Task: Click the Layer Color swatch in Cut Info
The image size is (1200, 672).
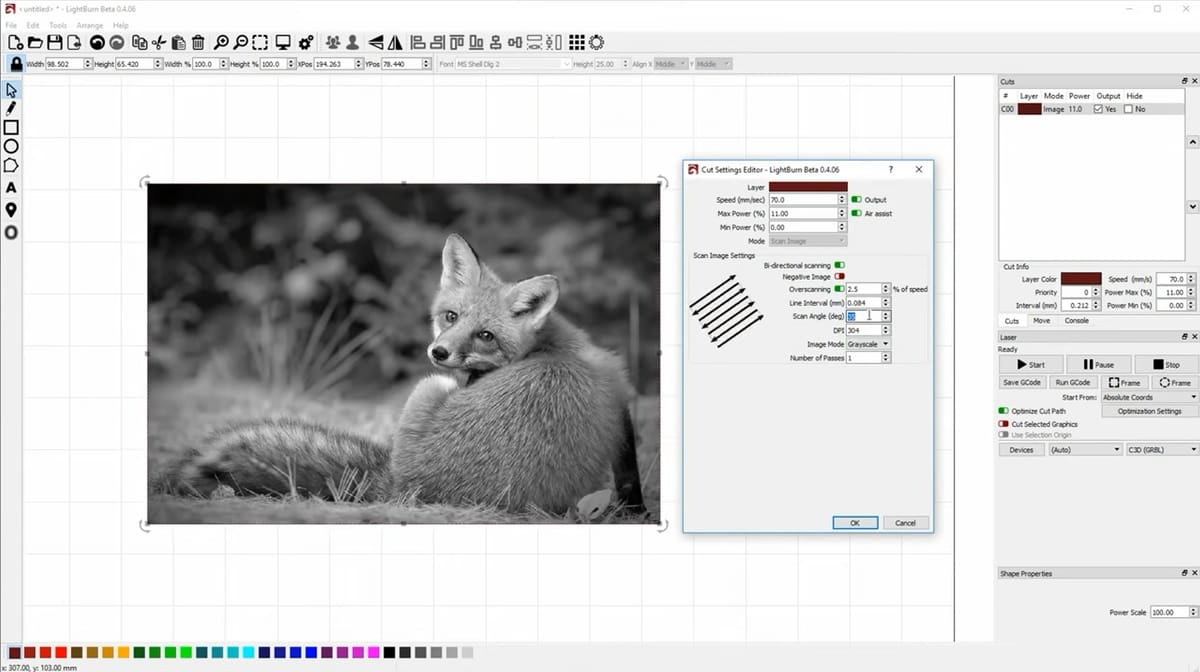Action: (x=1081, y=279)
